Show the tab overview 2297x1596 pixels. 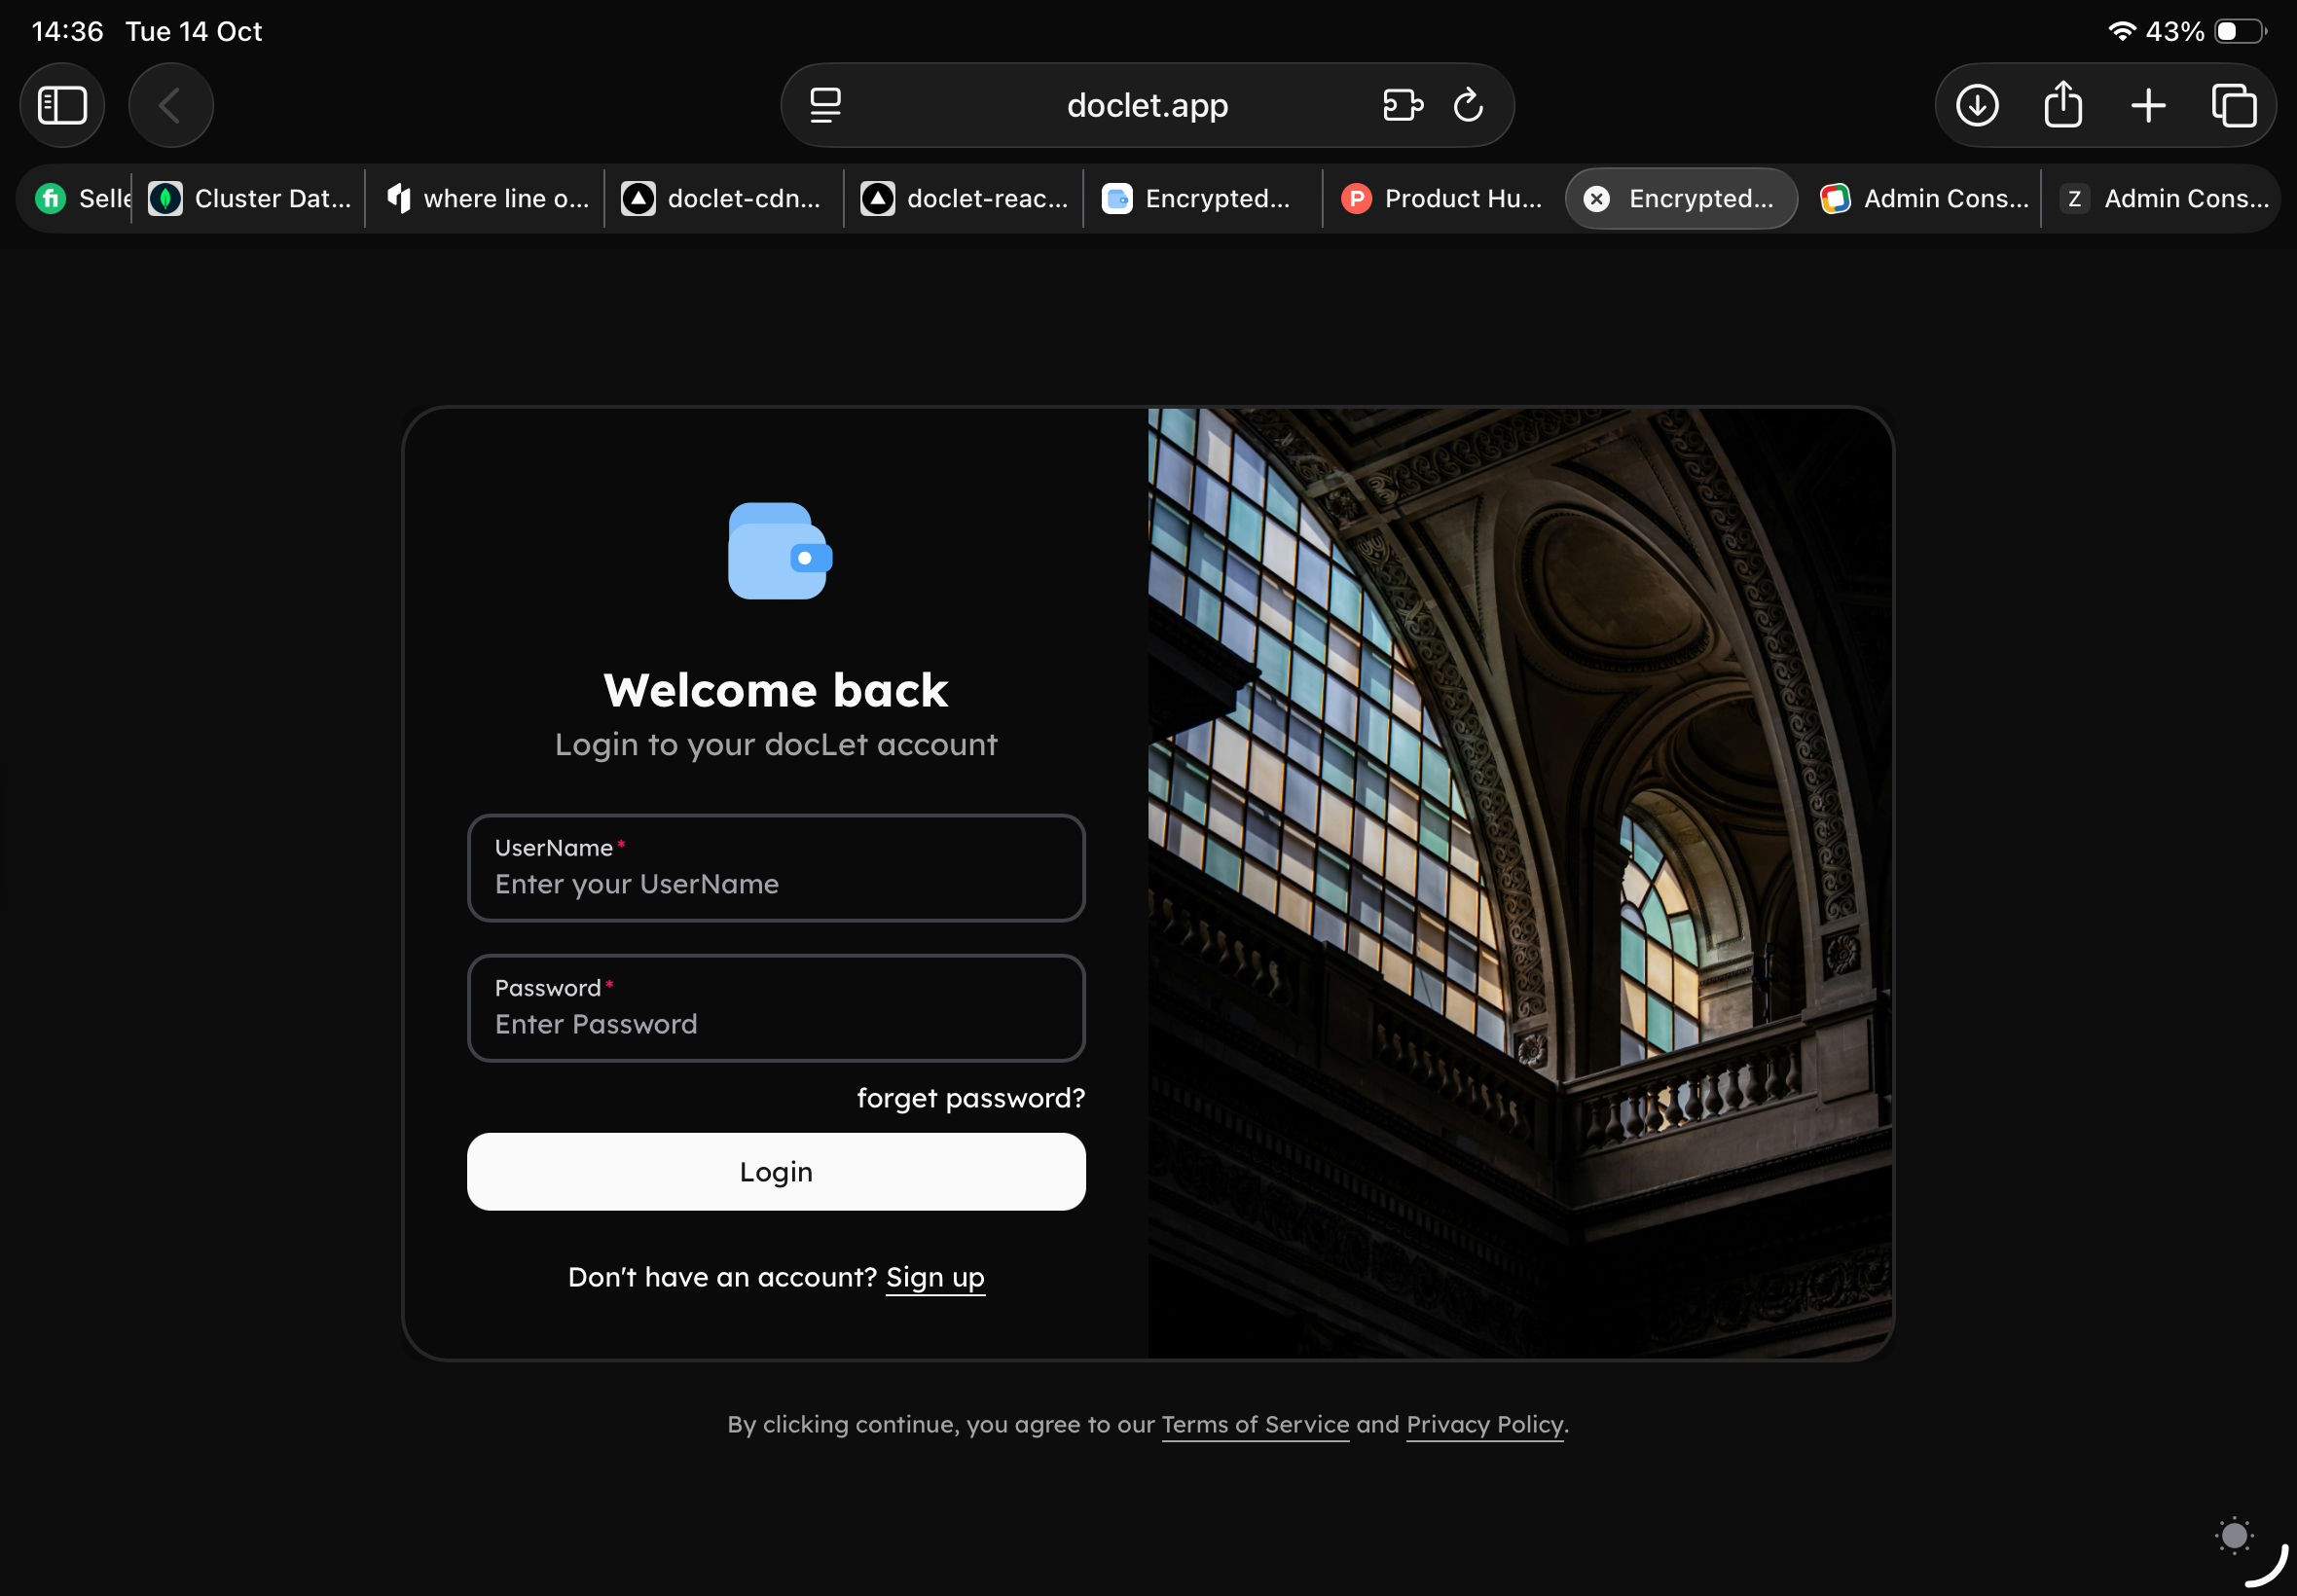2233,105
